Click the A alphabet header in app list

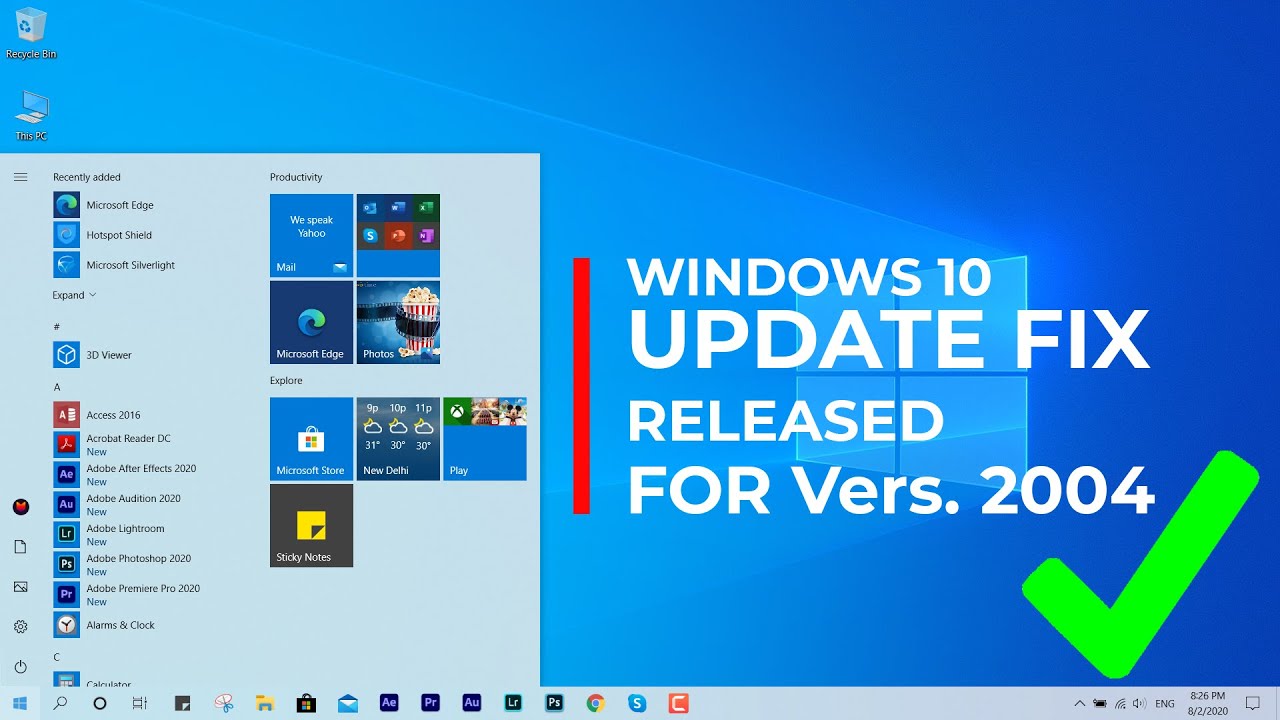[57, 387]
